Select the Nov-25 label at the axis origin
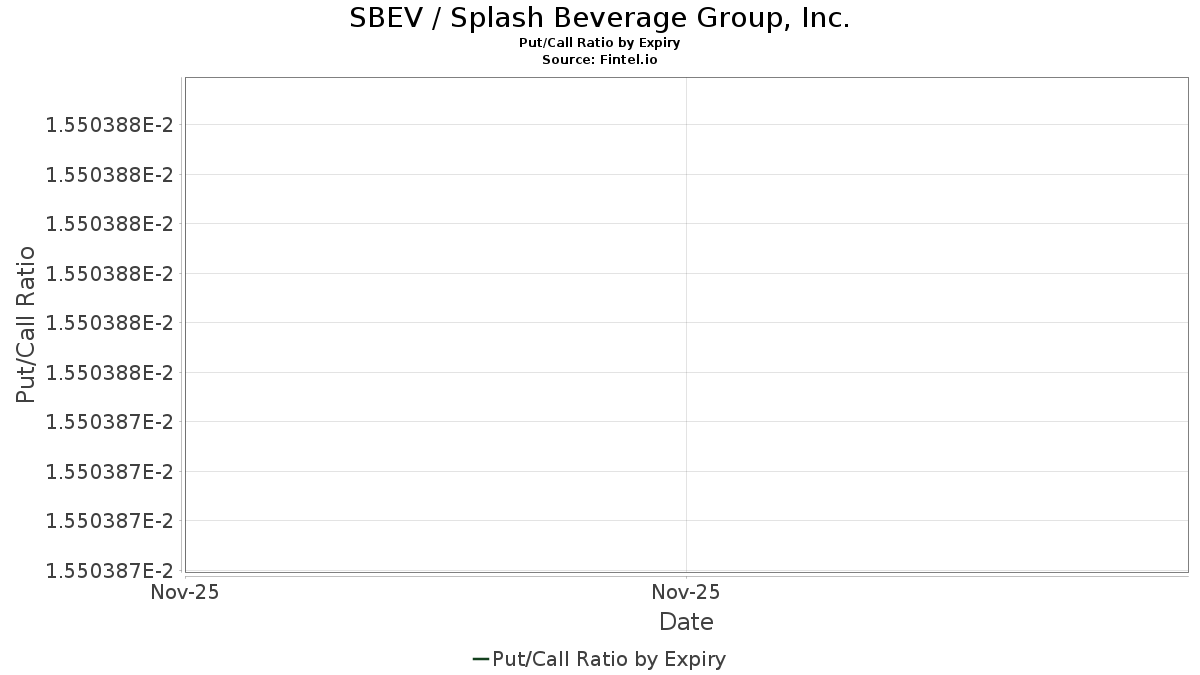The height and width of the screenshot is (675, 1200). (184, 592)
